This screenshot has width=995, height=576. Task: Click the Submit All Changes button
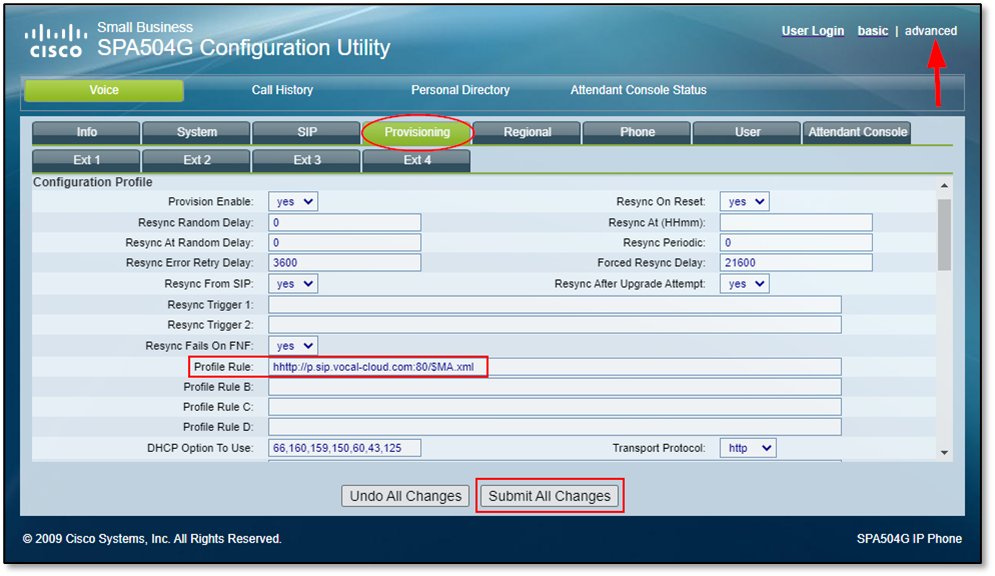[550, 496]
